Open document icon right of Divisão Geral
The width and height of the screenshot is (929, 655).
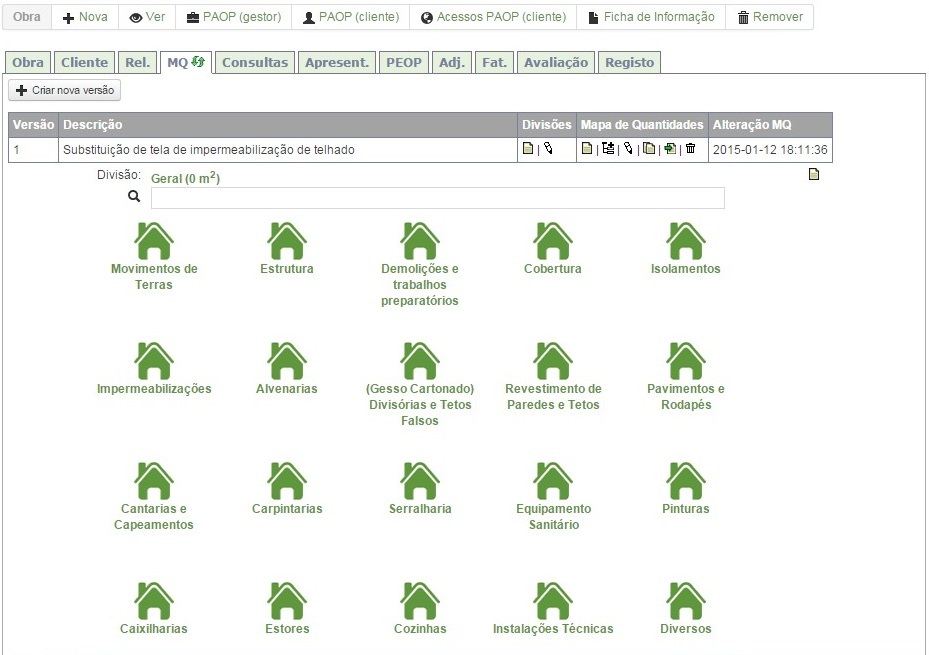814,174
